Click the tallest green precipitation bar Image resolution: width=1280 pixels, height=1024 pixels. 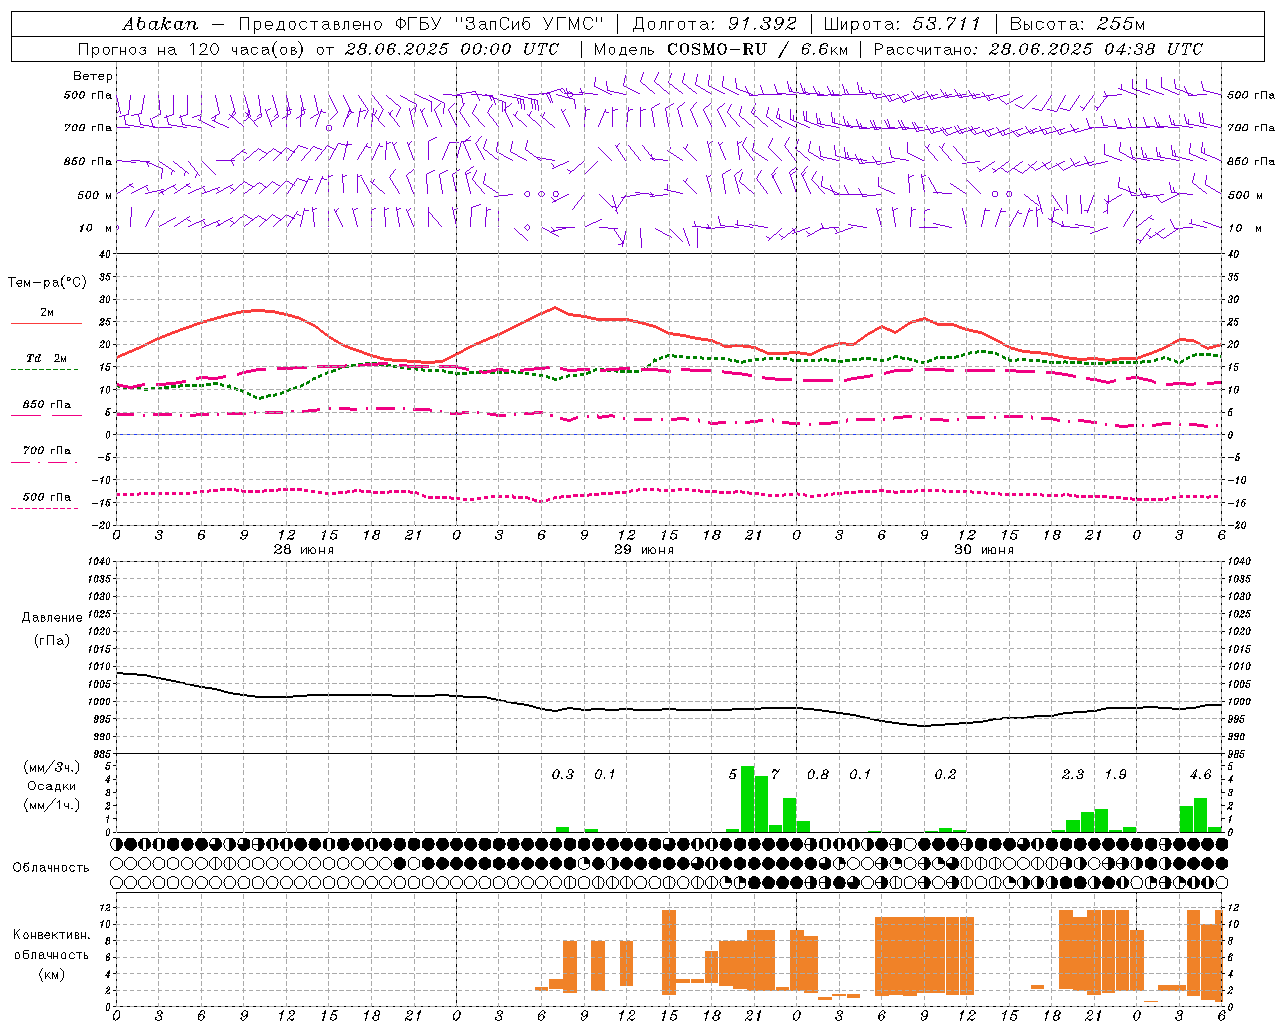point(747,799)
